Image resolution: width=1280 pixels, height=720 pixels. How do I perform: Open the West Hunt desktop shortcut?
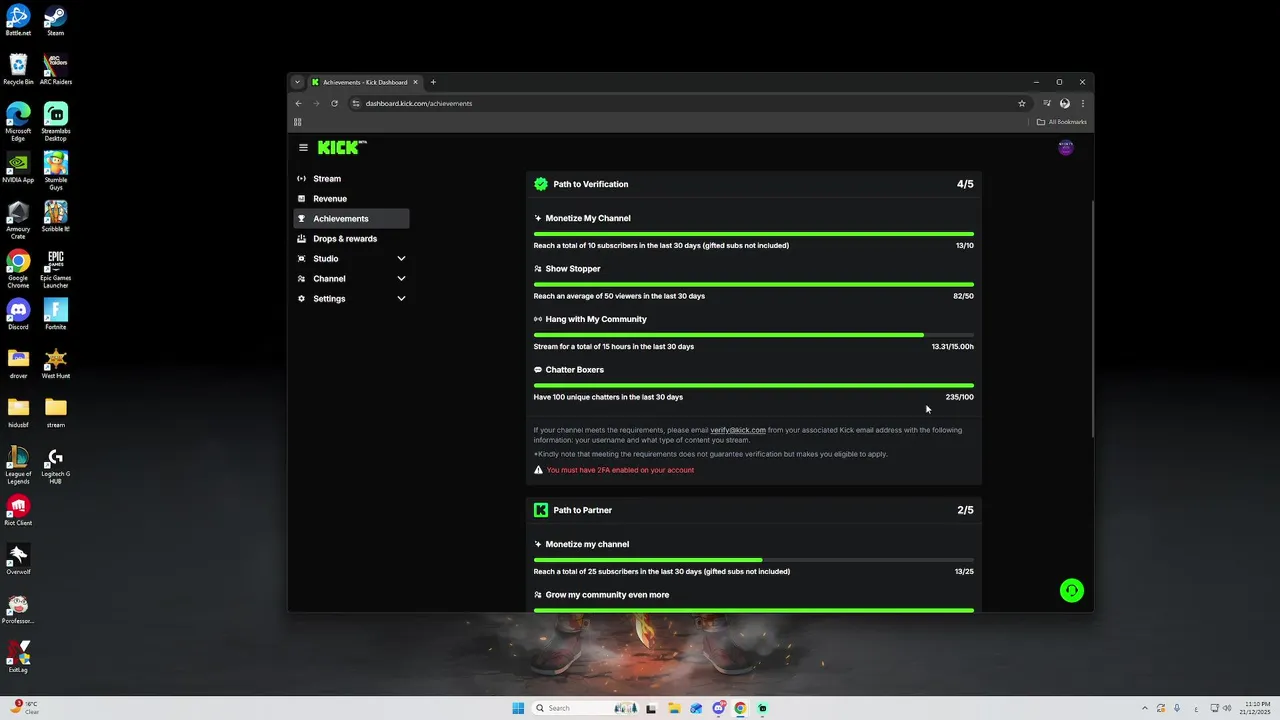click(55, 363)
